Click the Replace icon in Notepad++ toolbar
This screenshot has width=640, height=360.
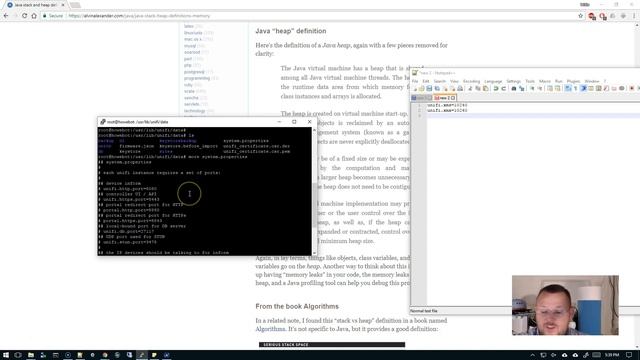tap(521, 89)
